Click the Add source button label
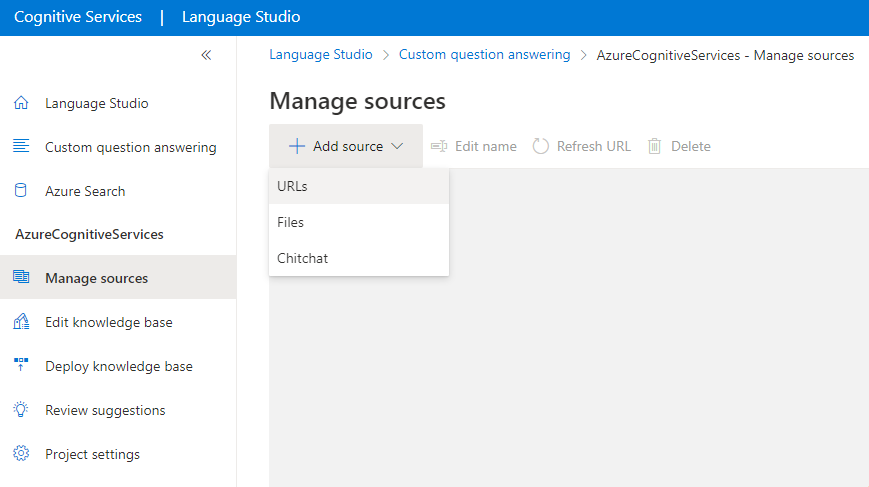869x487 pixels. coord(348,146)
